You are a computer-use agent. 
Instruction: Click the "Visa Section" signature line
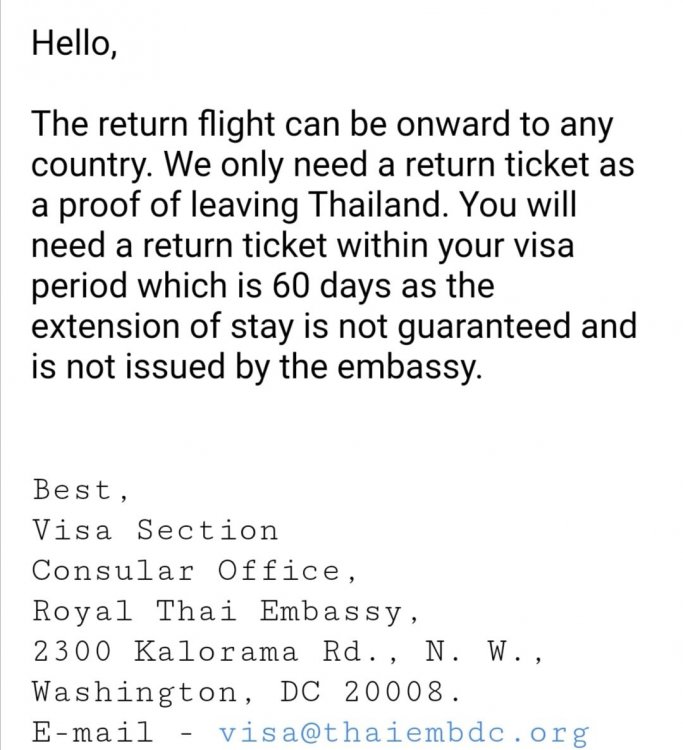155,530
